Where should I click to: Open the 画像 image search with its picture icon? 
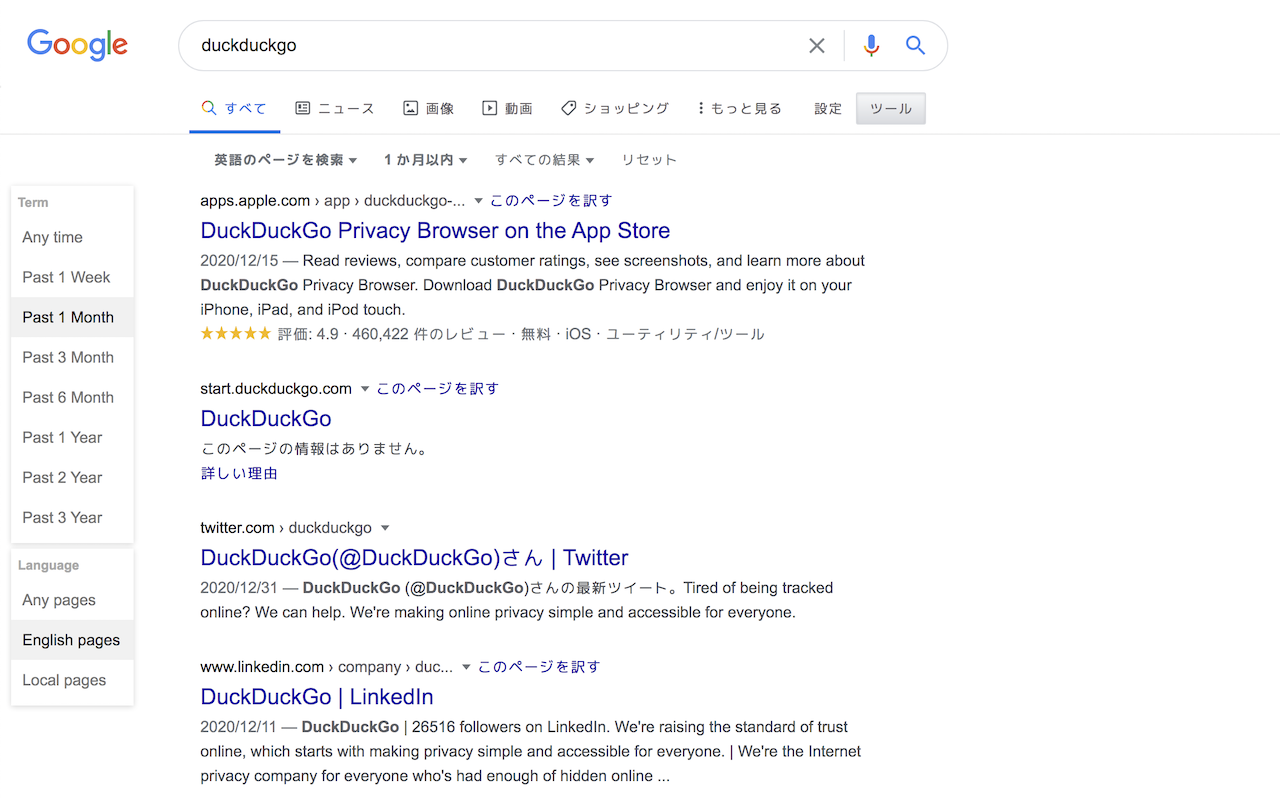tap(412, 107)
